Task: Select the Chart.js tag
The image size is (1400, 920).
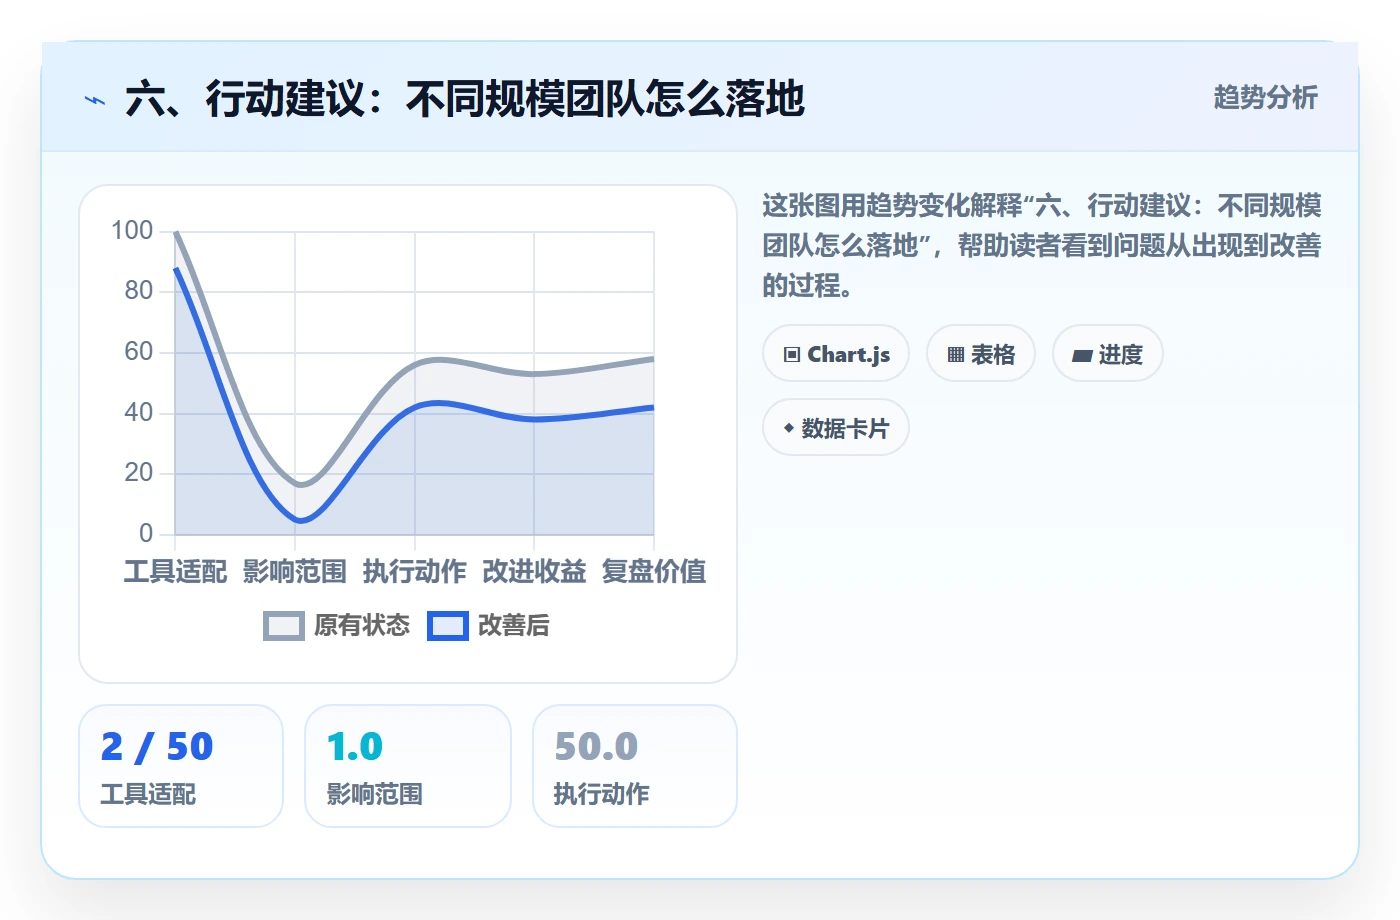Action: tap(836, 354)
